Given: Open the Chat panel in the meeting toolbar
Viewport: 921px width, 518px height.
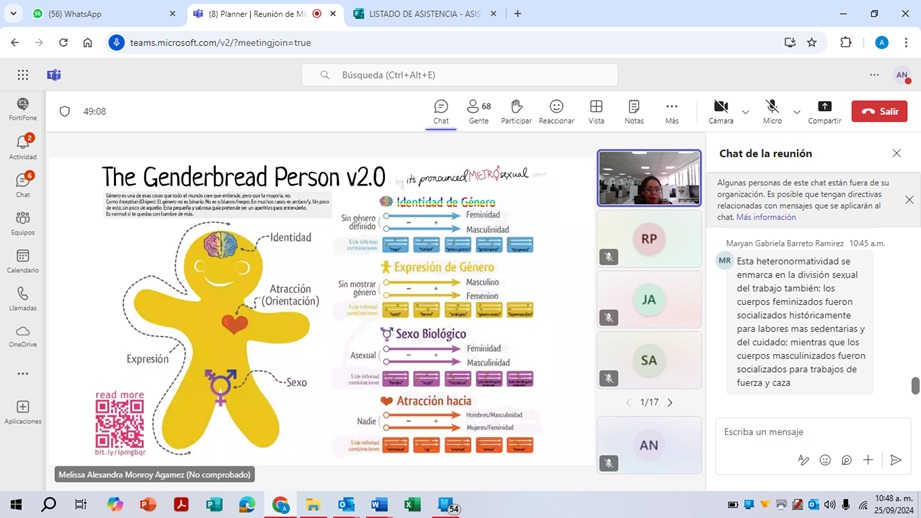Looking at the screenshot, I should 441,111.
